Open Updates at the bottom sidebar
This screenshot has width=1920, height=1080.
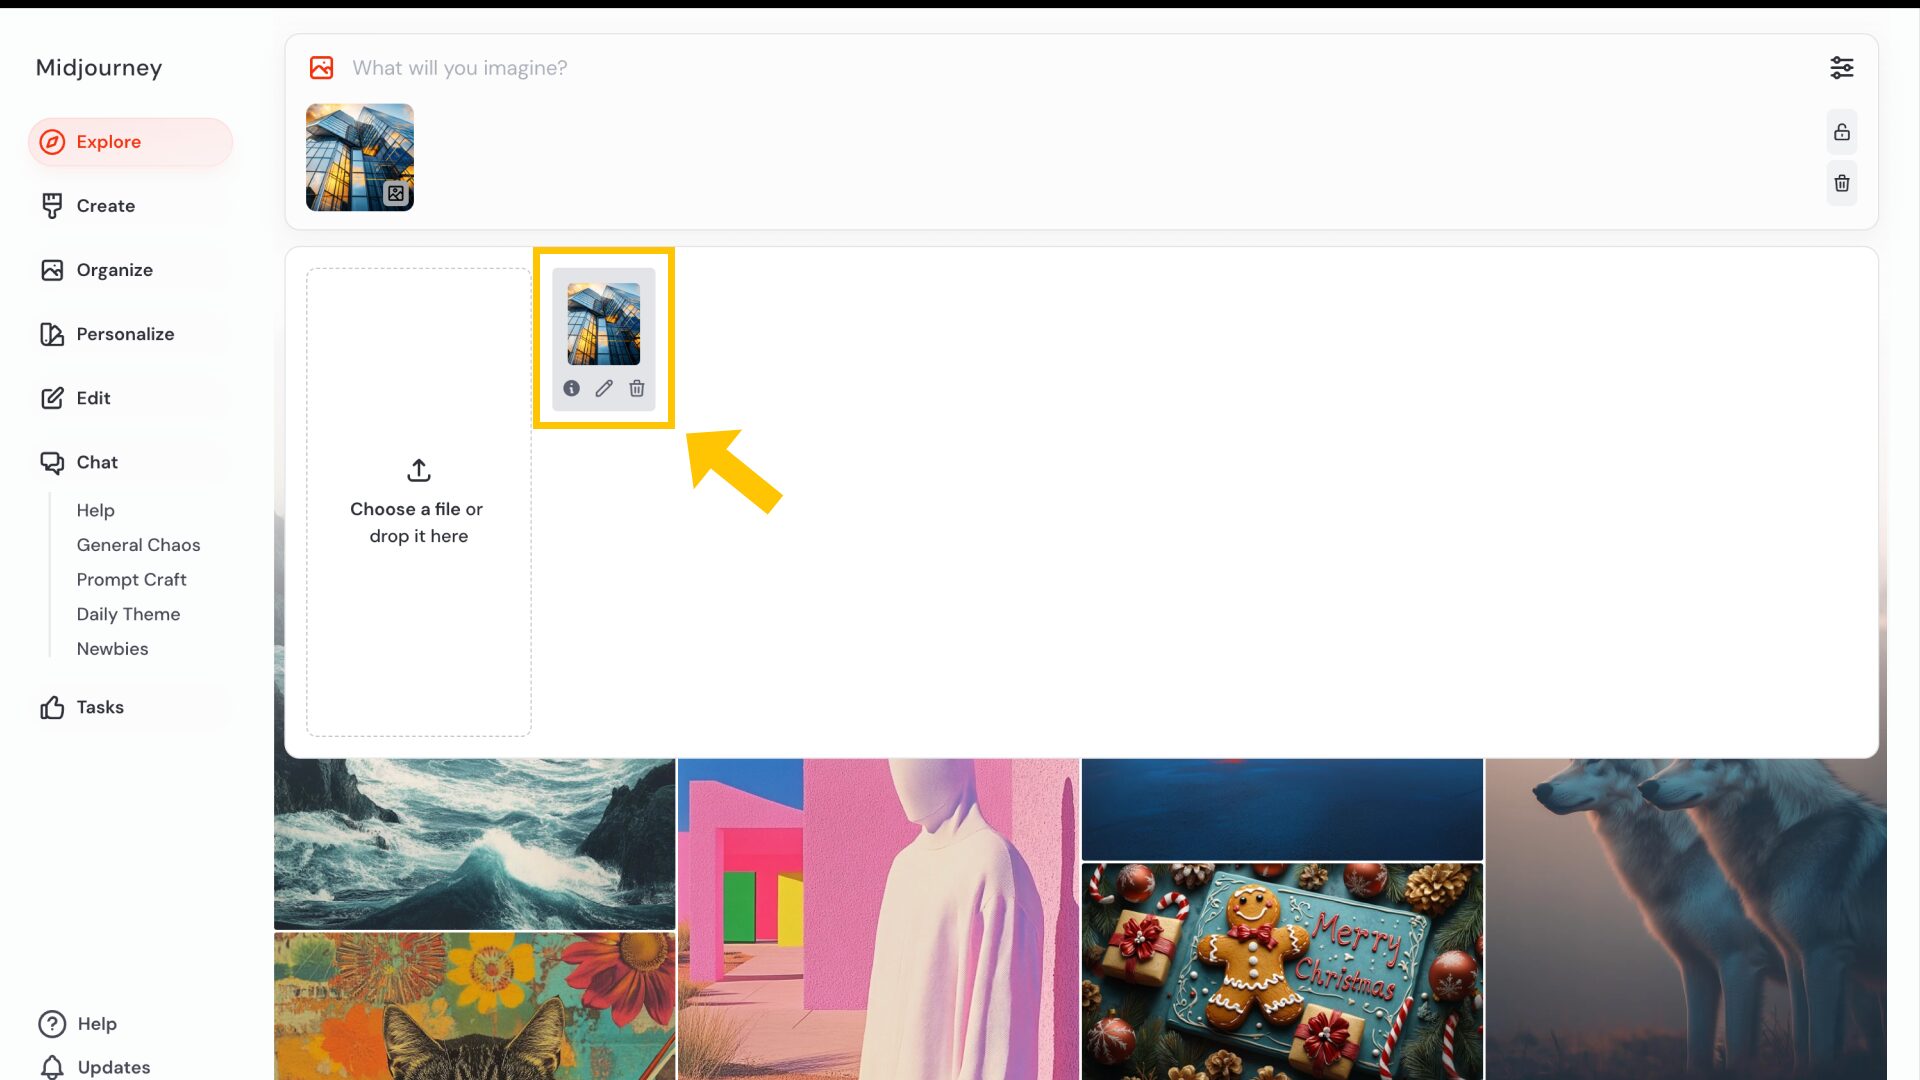(112, 1067)
